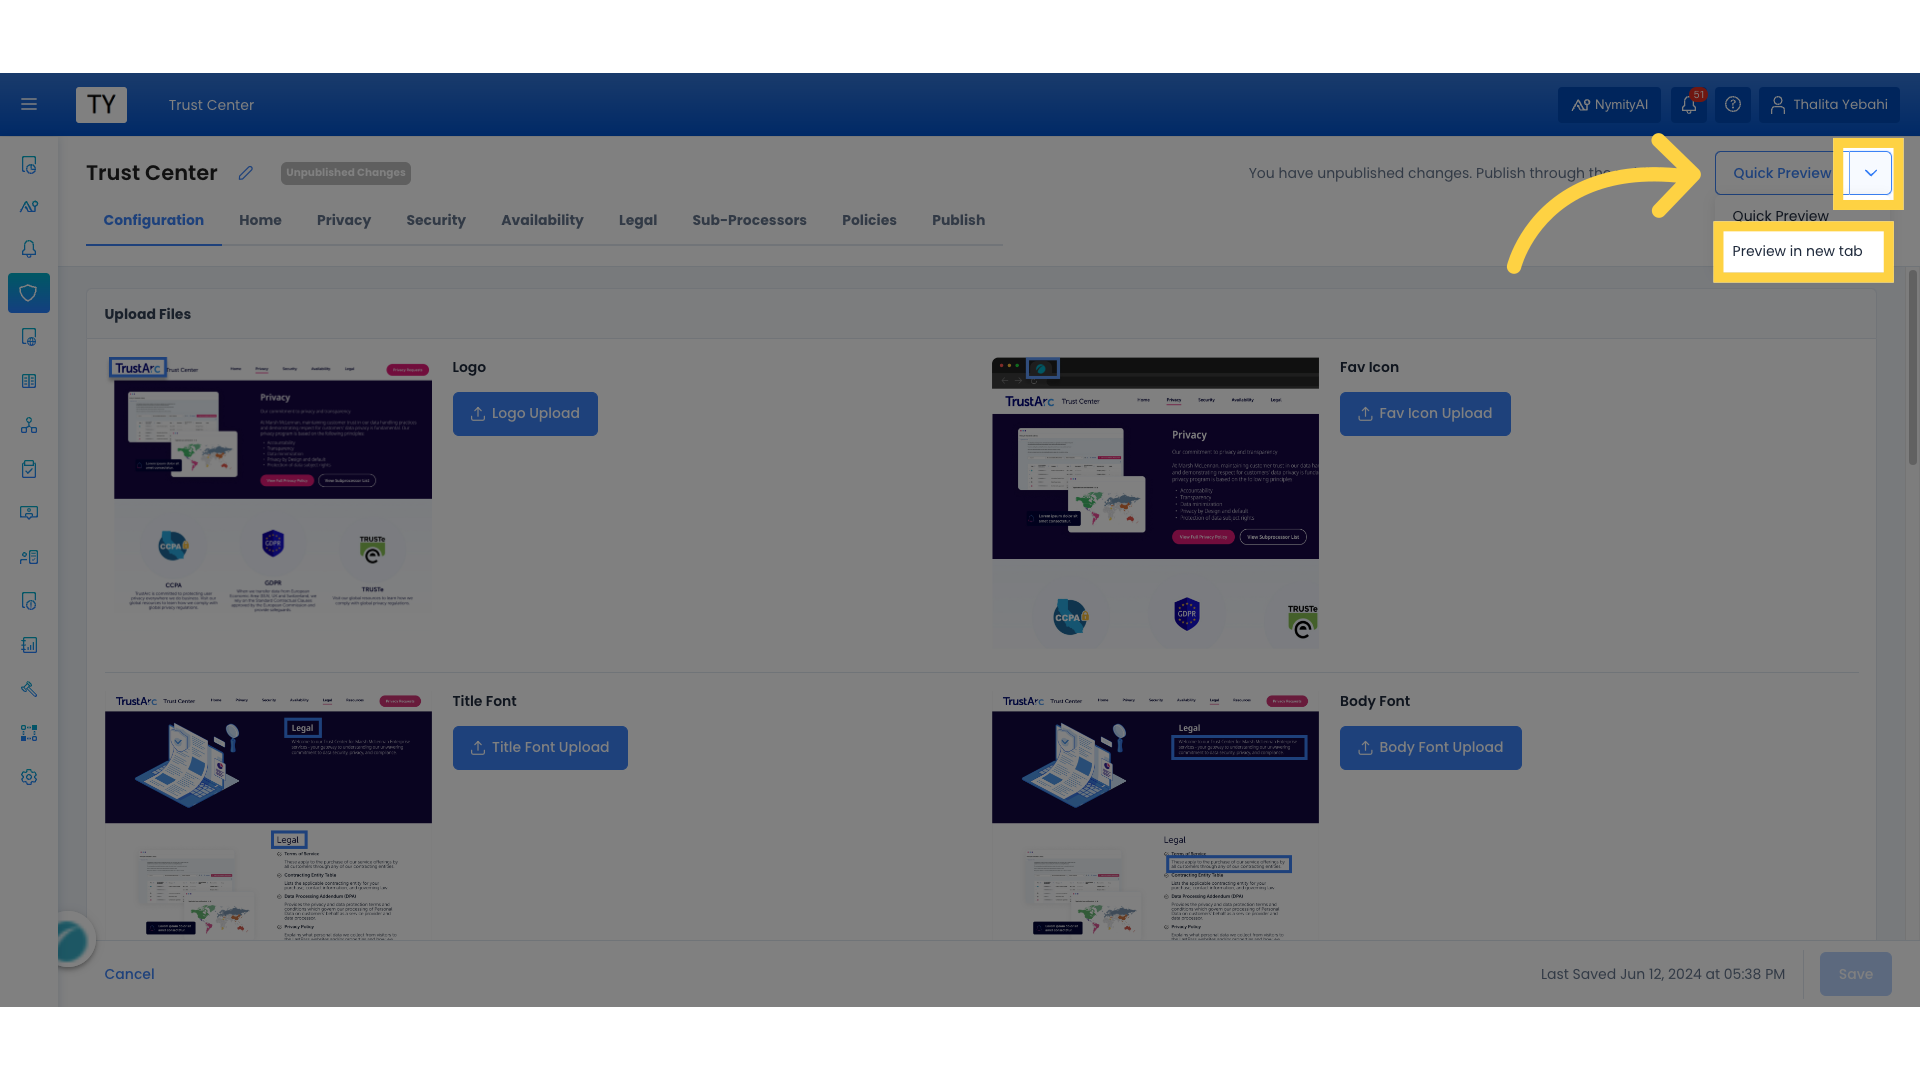This screenshot has width=1920, height=1080.
Task: Click the page vertical scrollbar
Action: [1912, 367]
